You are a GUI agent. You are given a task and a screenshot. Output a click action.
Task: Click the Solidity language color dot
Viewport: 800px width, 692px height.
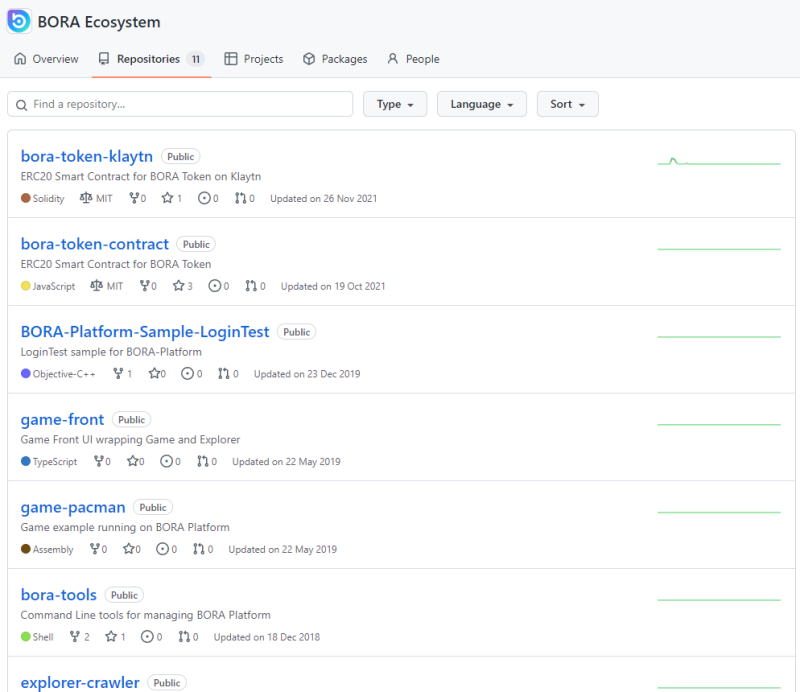click(x=26, y=198)
